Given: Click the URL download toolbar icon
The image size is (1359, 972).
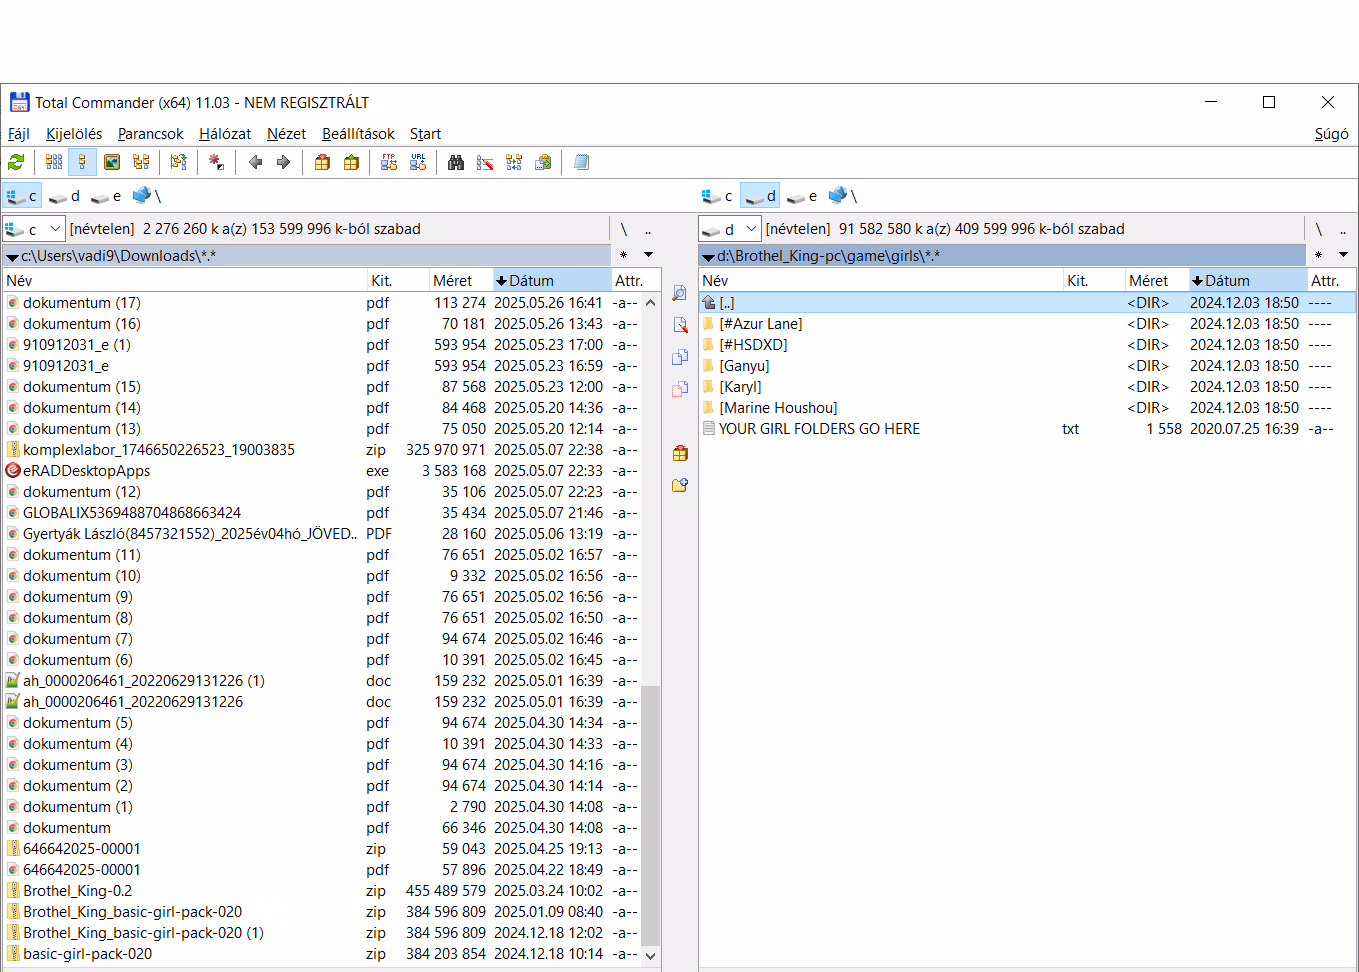Looking at the screenshot, I should (x=418, y=162).
